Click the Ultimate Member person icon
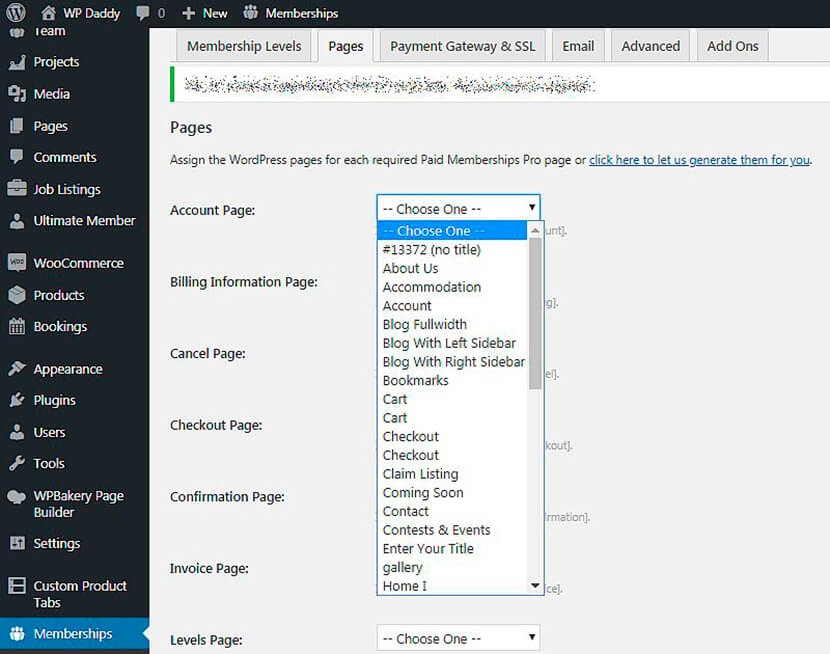Screen dimensions: 830x654 coord(17,221)
